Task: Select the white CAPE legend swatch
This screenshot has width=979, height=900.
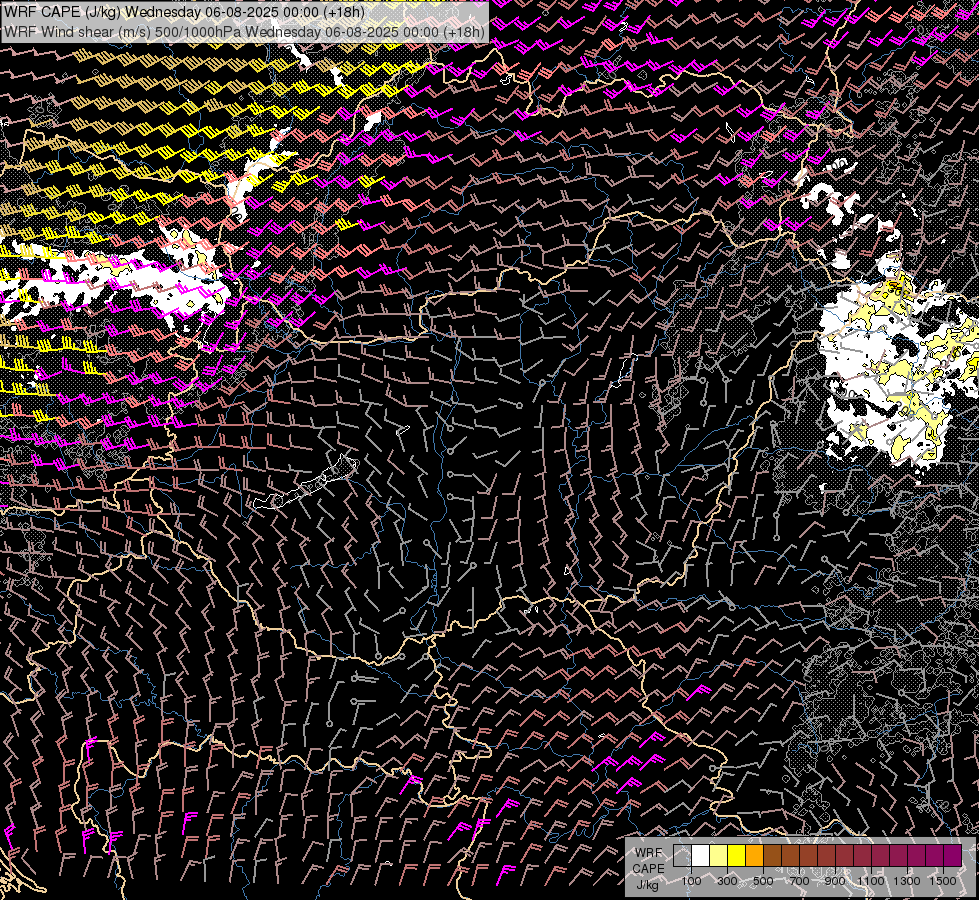Action: point(701,855)
